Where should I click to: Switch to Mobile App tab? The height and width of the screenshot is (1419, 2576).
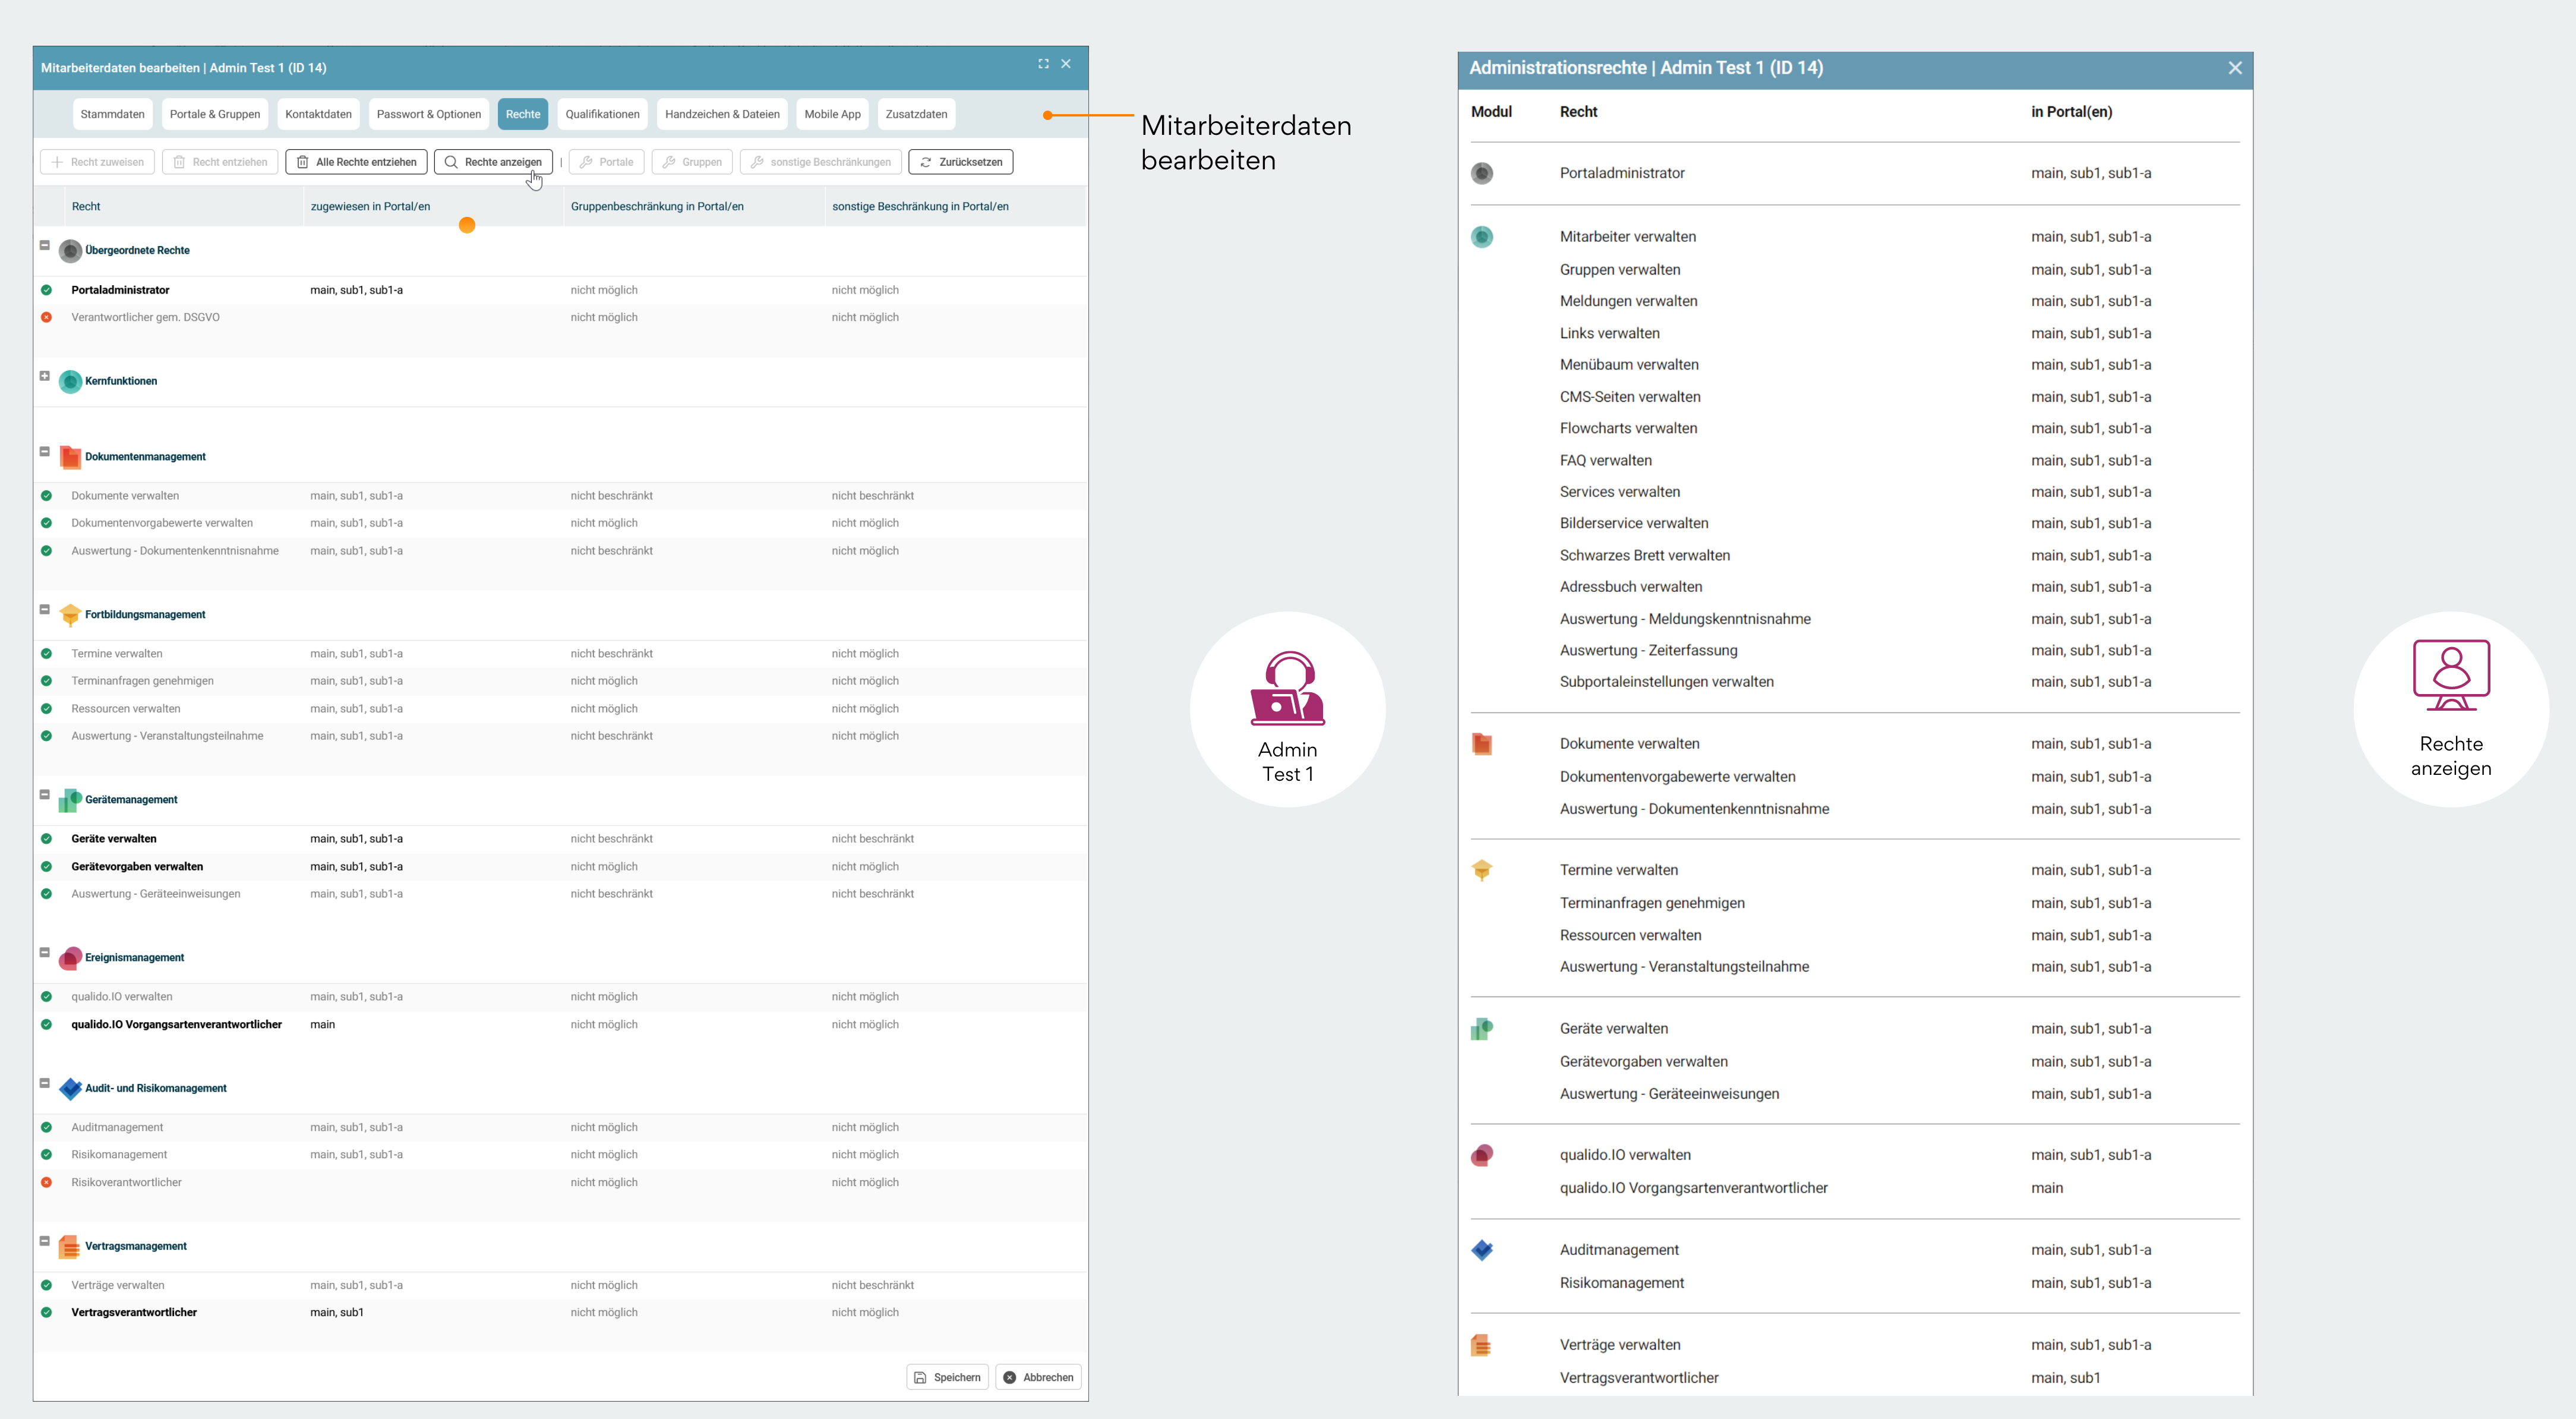[x=832, y=114]
